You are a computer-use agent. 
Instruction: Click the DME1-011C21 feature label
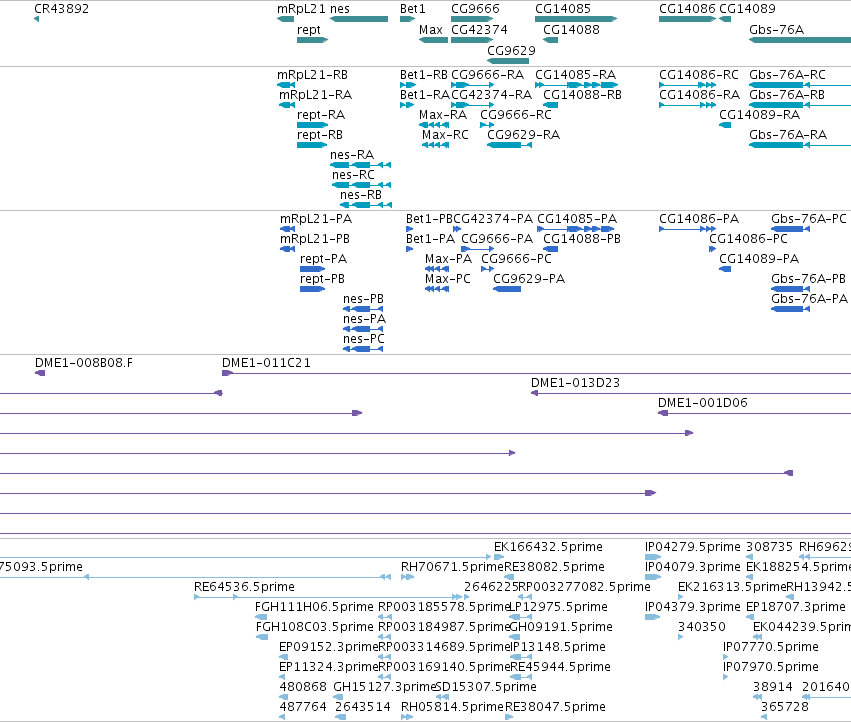pyautogui.click(x=266, y=363)
